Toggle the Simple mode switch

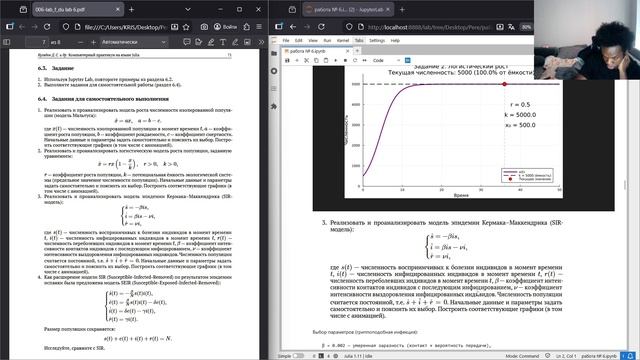[x=298, y=356]
